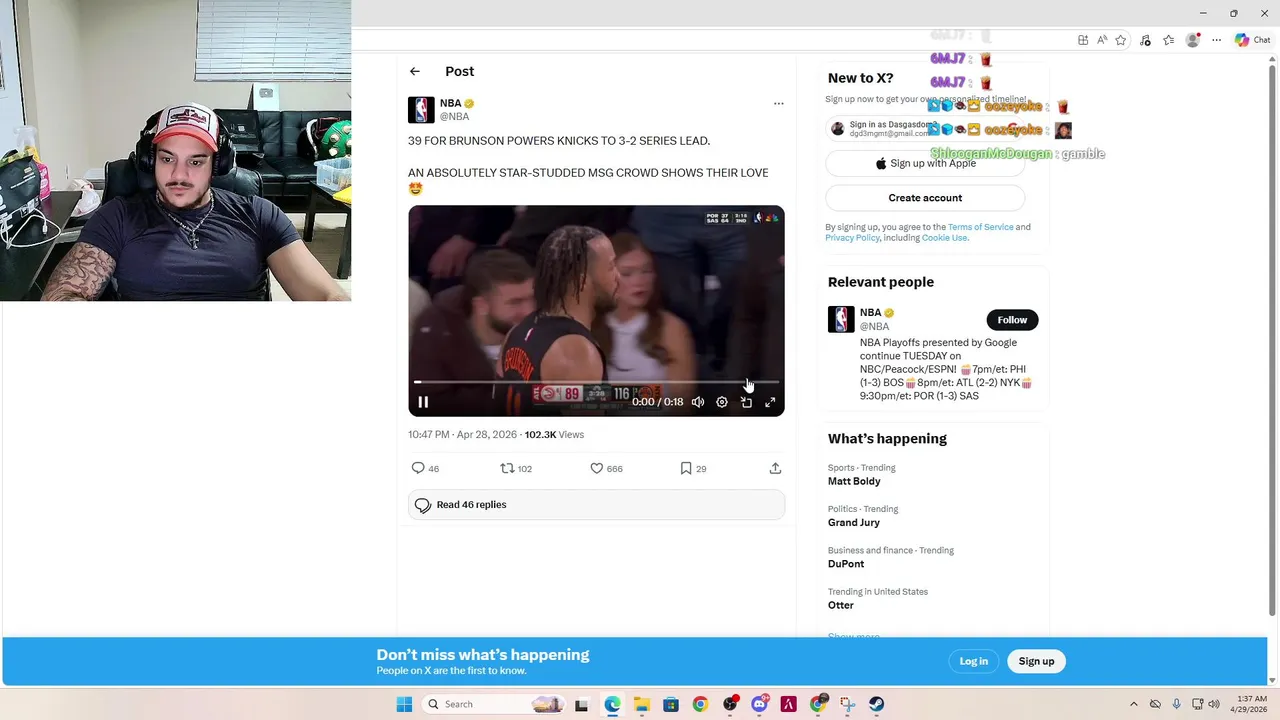
Task: Share the post via share icon
Action: point(775,468)
